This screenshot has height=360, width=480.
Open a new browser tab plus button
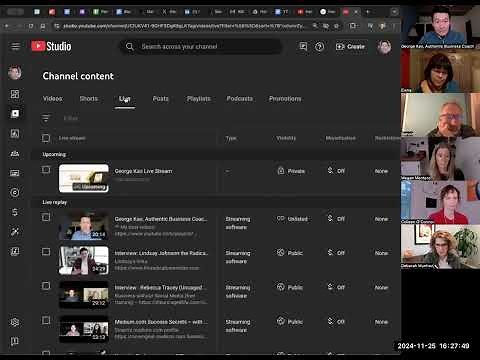click(x=368, y=12)
